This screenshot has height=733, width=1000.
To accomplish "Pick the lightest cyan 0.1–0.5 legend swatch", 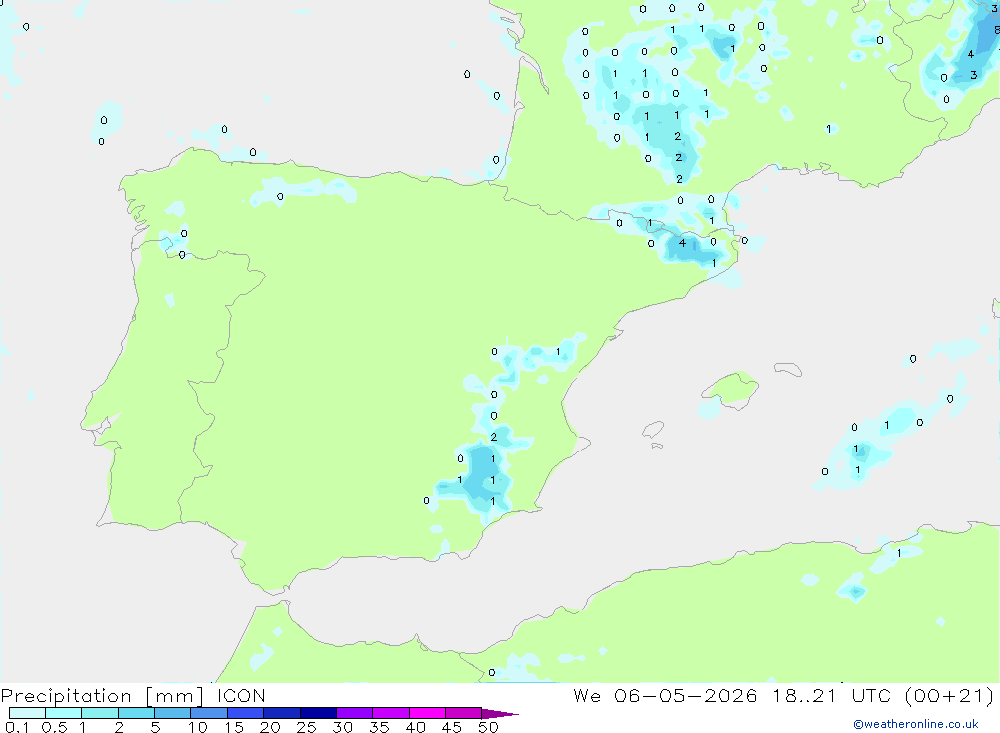I will click(x=27, y=713).
